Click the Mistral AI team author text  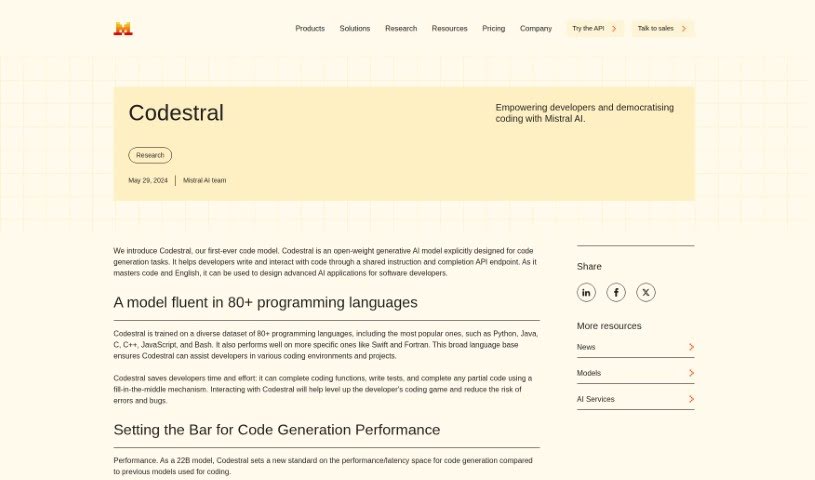pyautogui.click(x=205, y=180)
